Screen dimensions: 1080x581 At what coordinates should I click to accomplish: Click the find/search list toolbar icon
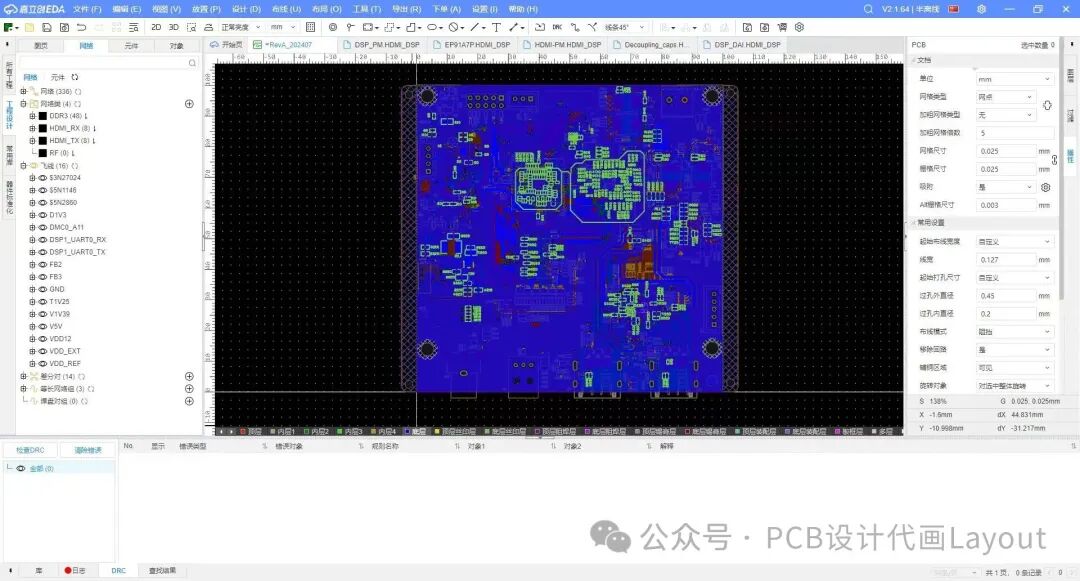[x=134, y=28]
